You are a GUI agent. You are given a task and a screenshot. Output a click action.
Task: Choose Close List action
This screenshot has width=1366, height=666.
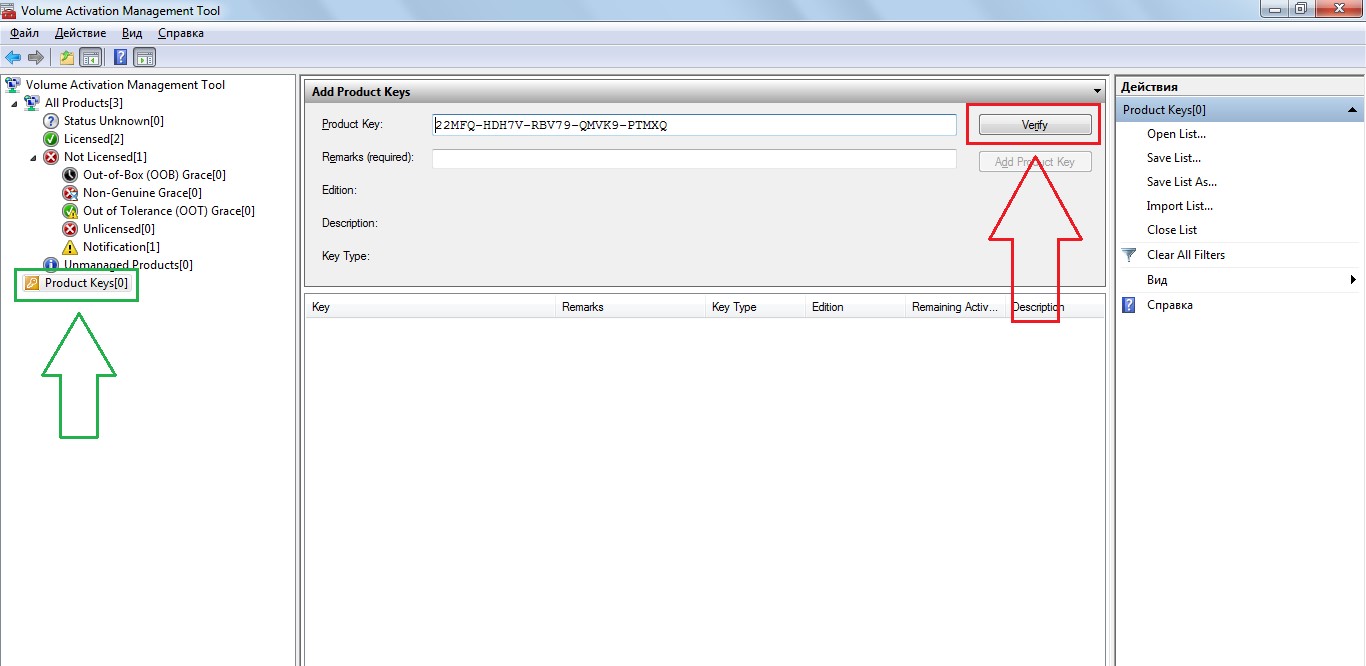[1172, 230]
